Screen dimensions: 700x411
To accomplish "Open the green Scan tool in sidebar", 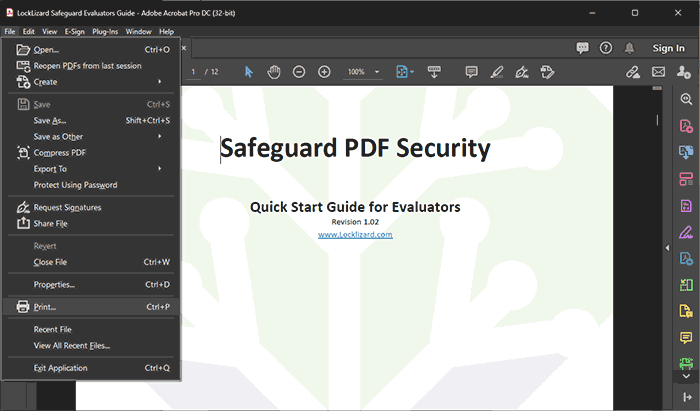I will tap(686, 363).
